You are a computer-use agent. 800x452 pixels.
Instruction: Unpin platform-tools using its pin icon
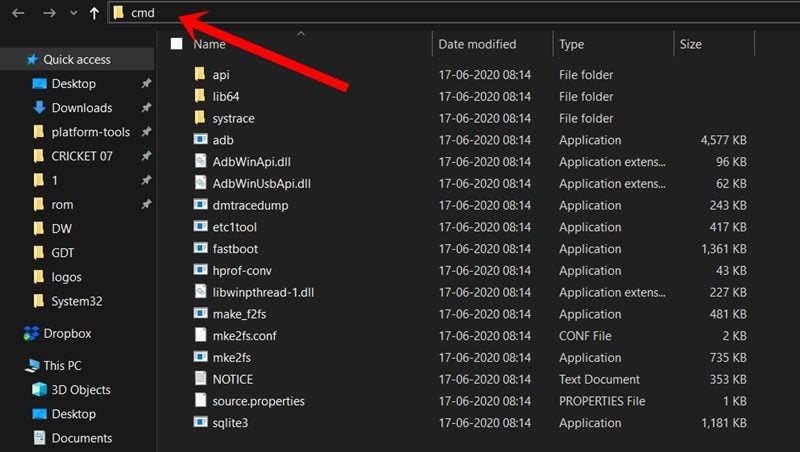click(x=146, y=132)
